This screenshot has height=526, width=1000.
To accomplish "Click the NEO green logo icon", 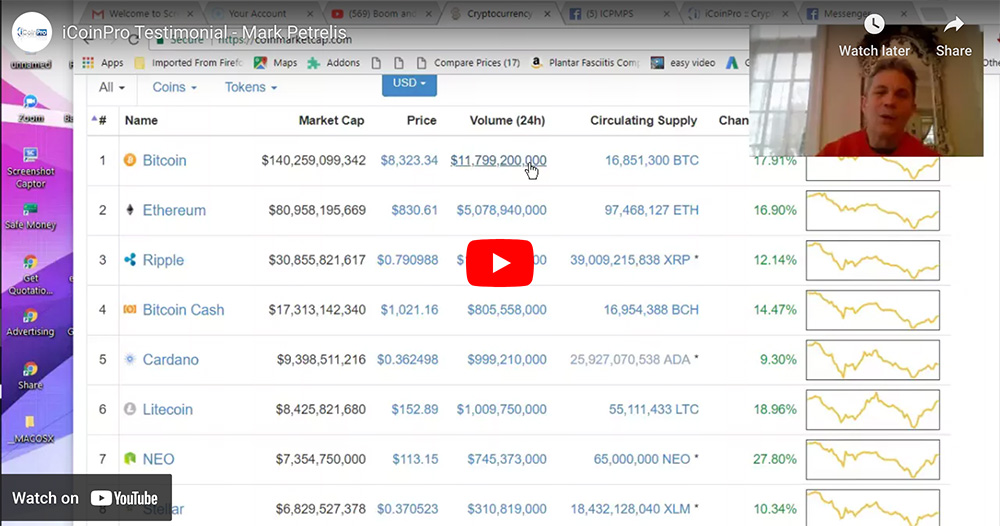I will [x=129, y=459].
